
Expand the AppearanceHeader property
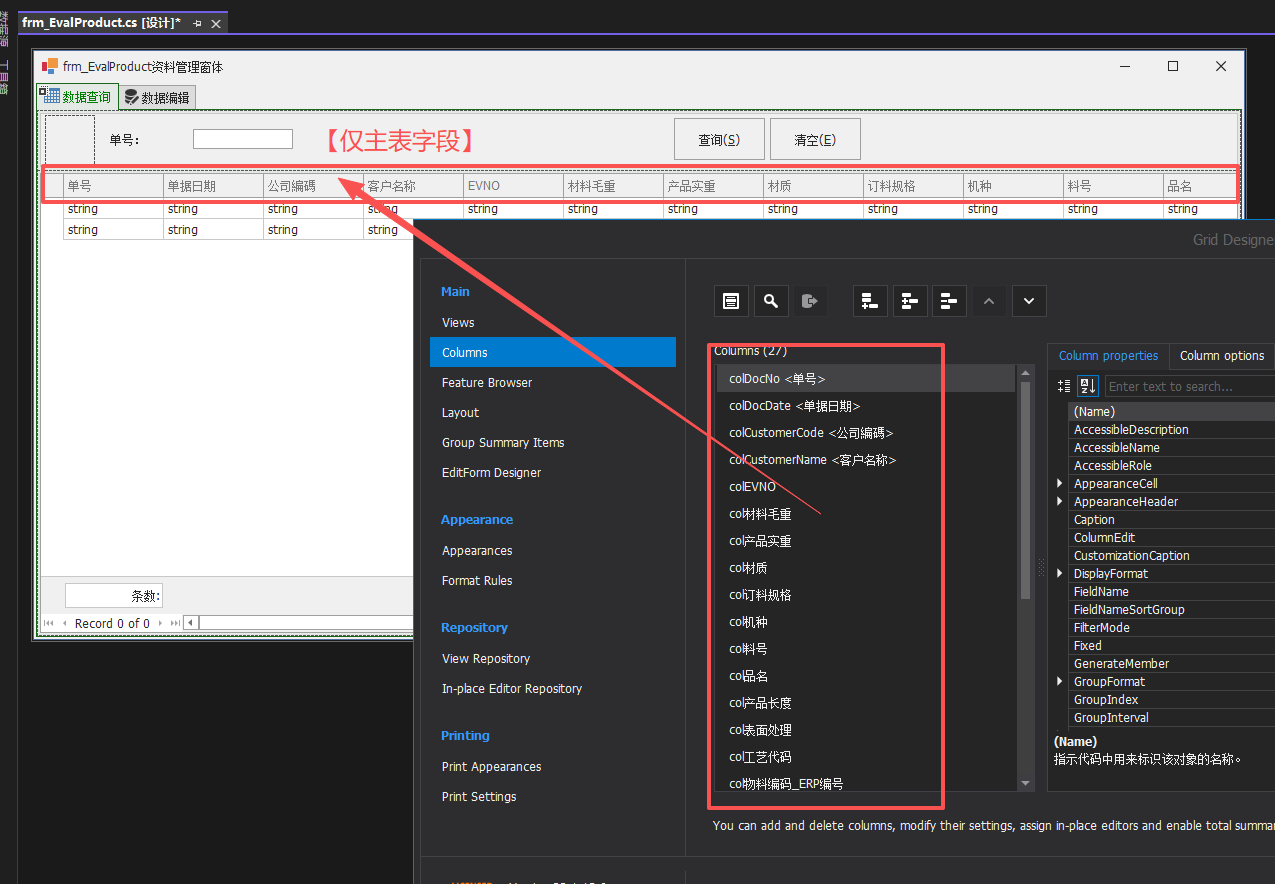pyautogui.click(x=1060, y=501)
